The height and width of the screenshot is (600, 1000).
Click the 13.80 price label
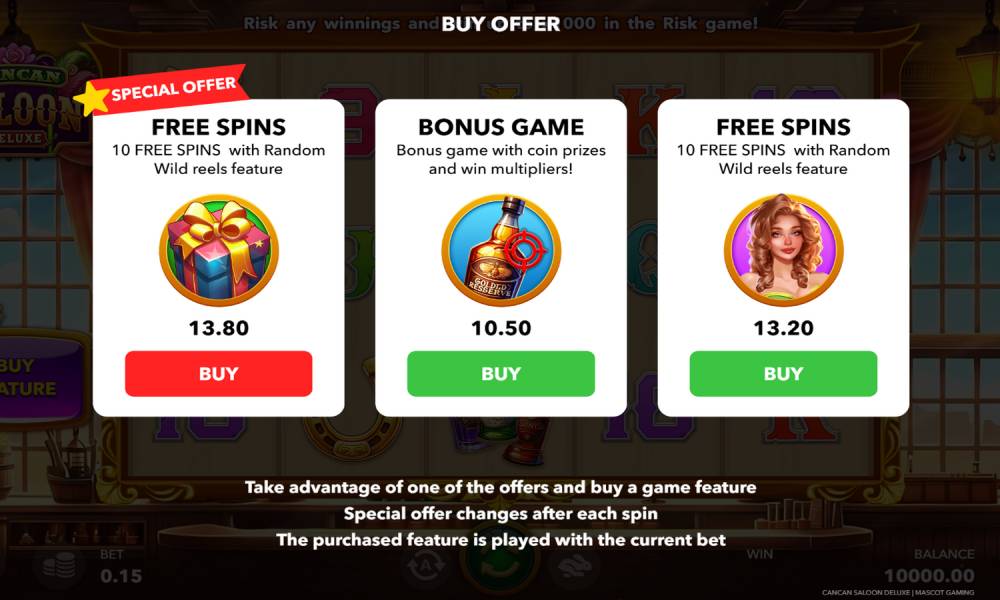coord(219,328)
